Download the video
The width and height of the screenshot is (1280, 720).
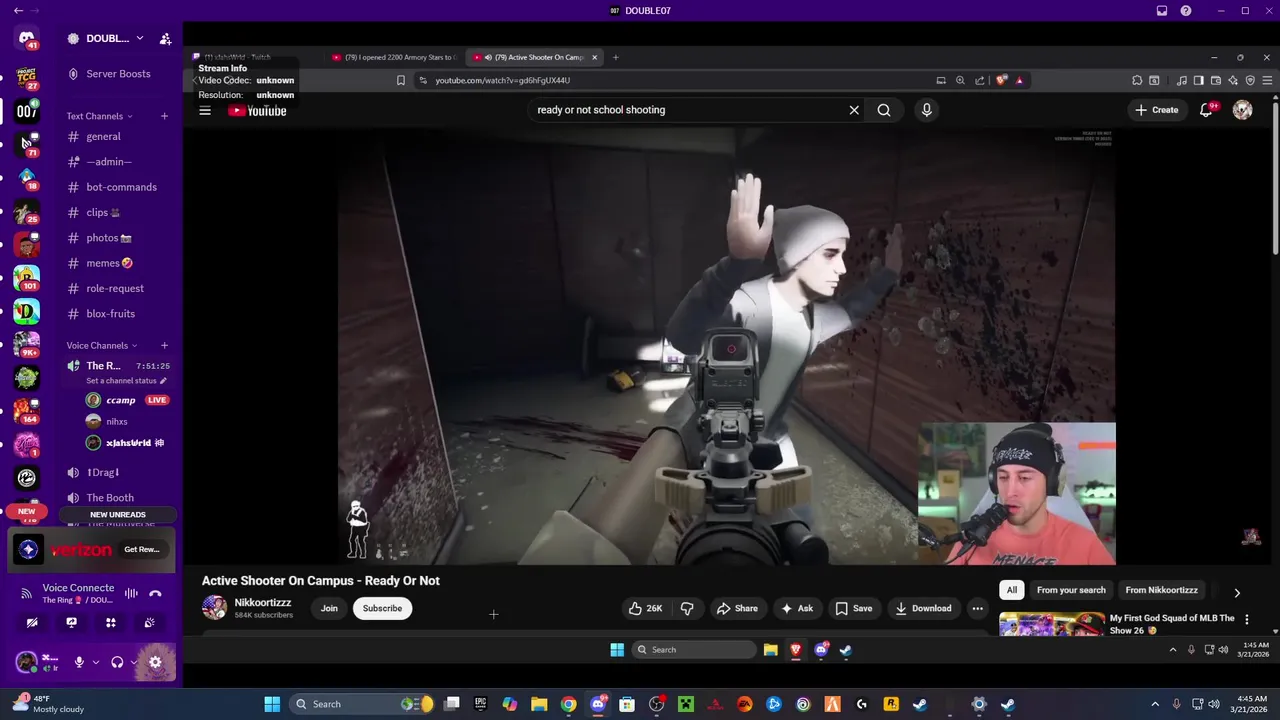click(923, 608)
